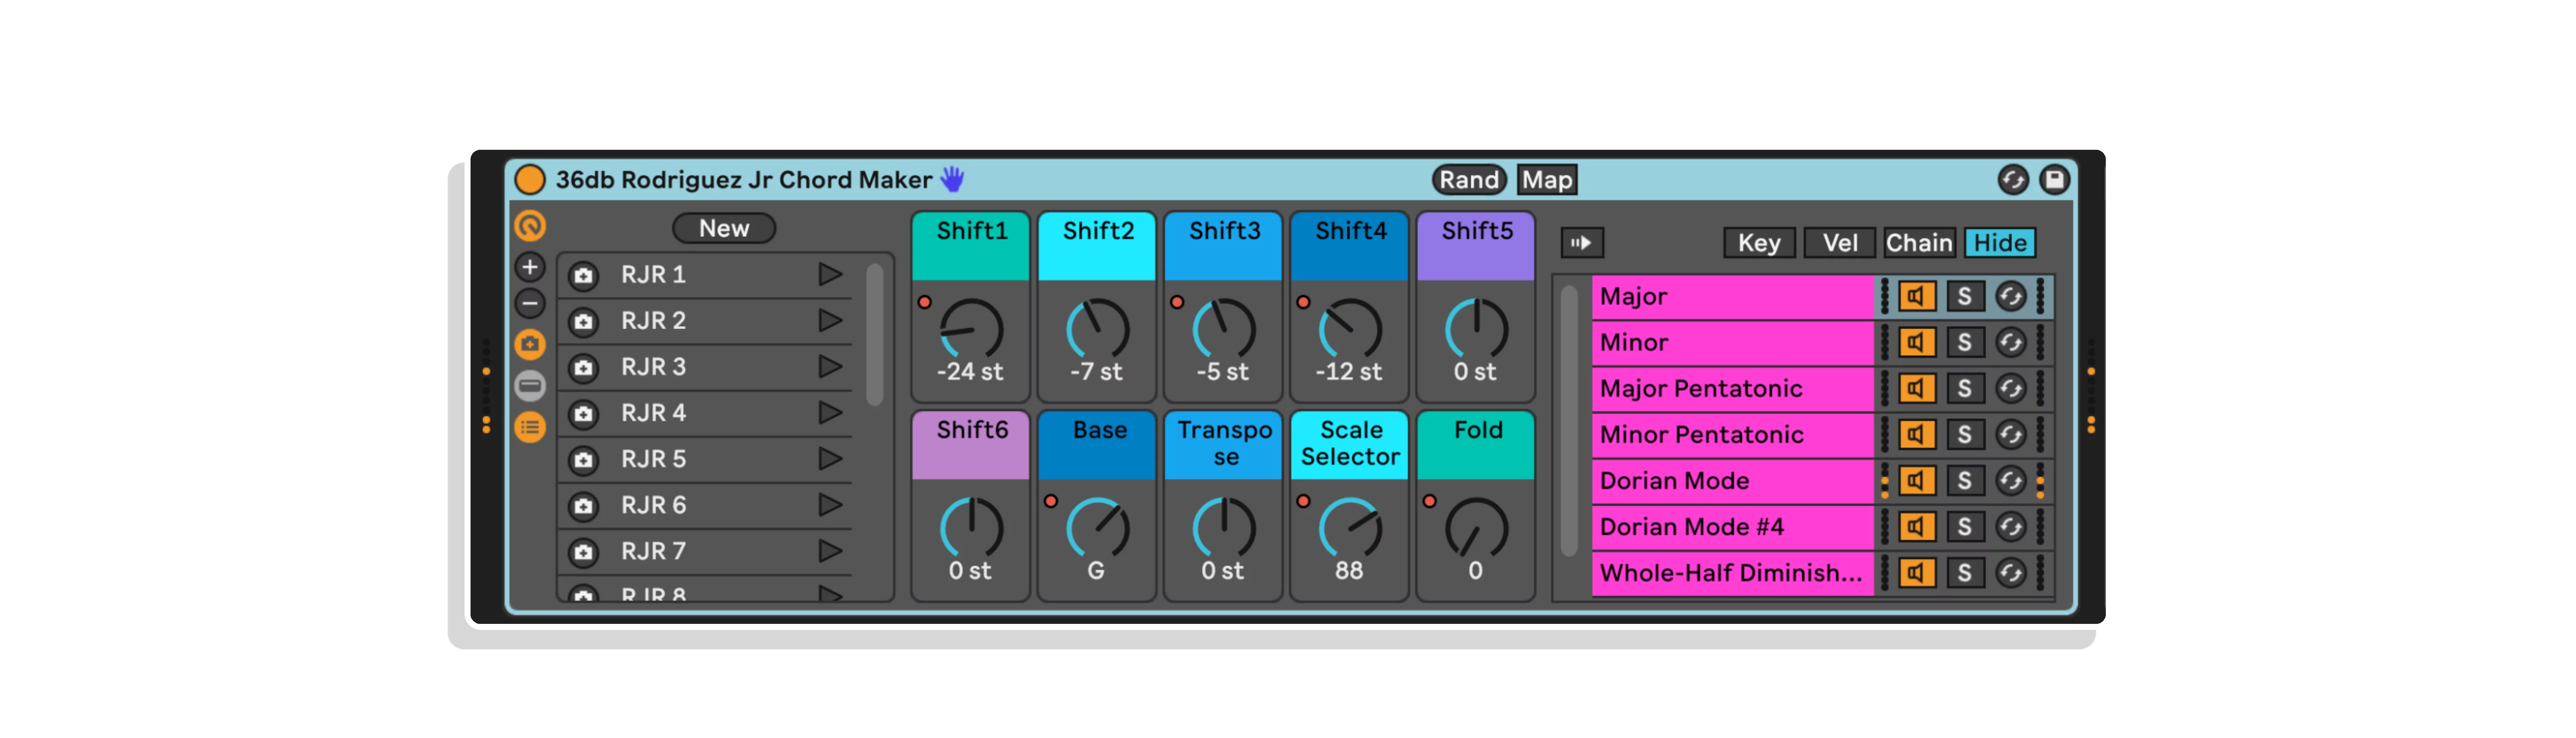Solo the Minor Pentatonic chain
Screen dimensions: 2576x738
point(1964,435)
